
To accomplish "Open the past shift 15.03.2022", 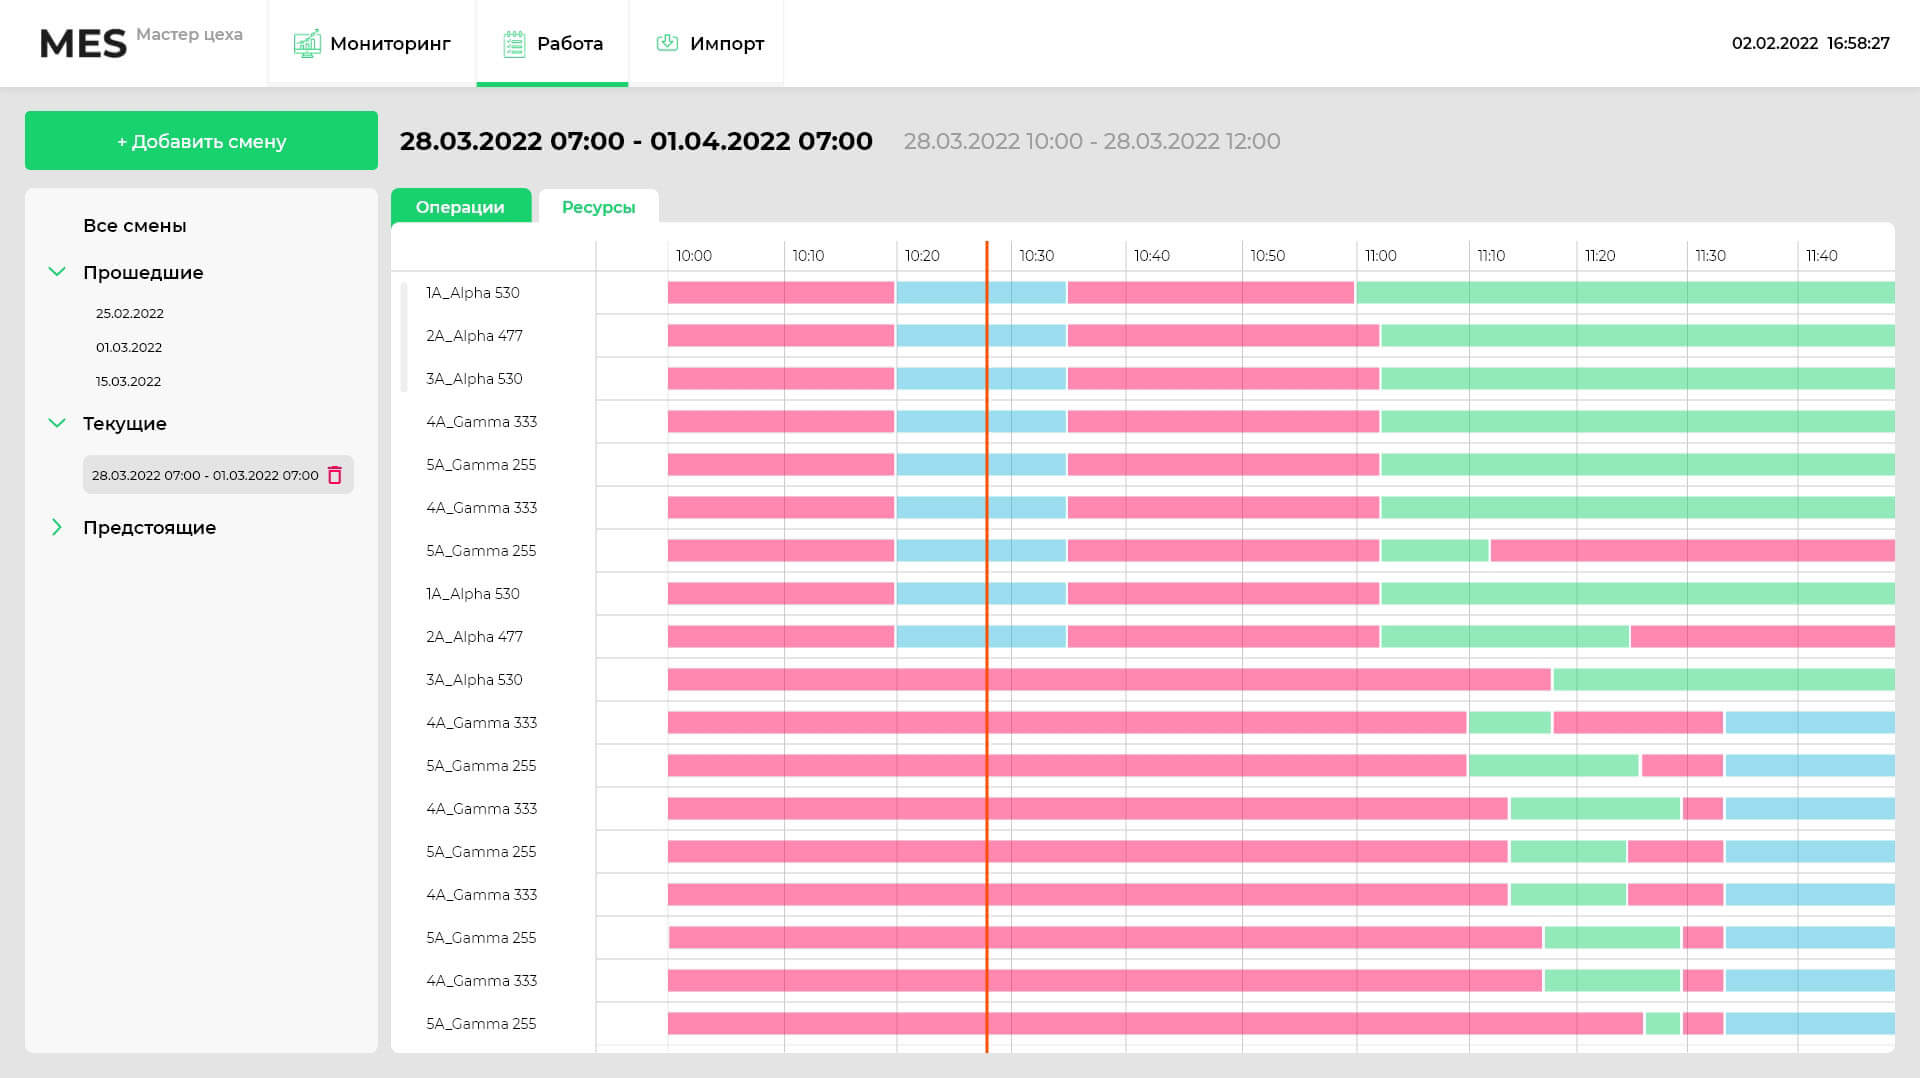I will pos(128,381).
